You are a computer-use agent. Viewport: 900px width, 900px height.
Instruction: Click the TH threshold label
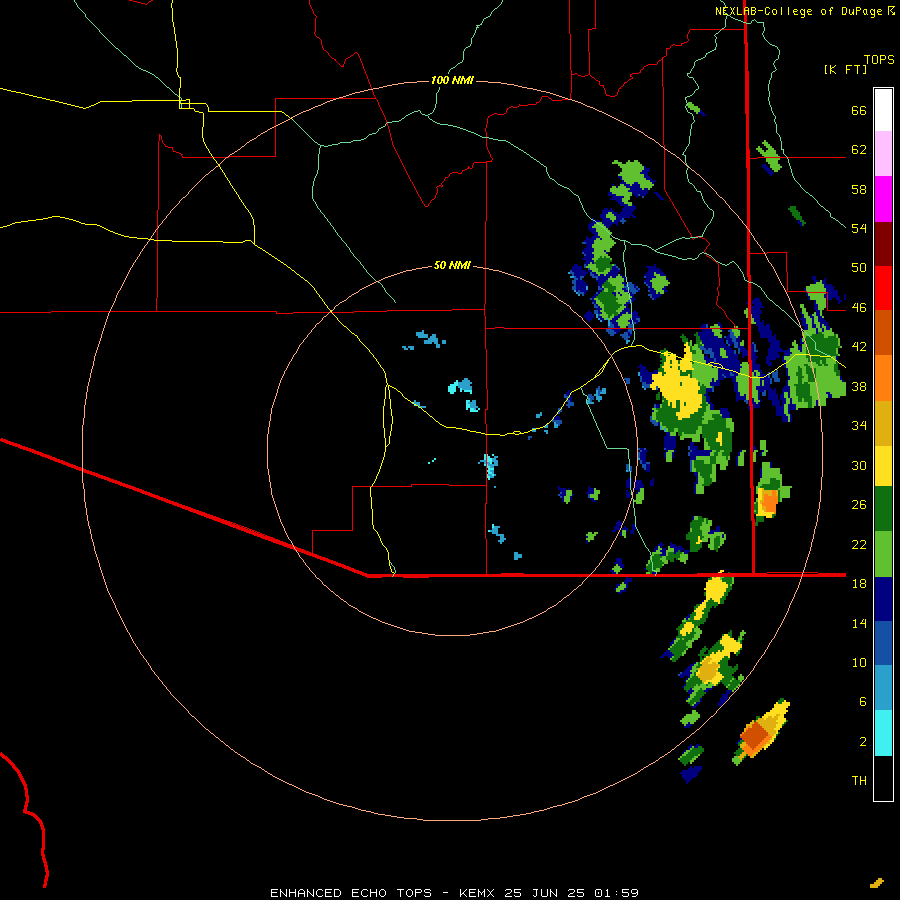[859, 781]
